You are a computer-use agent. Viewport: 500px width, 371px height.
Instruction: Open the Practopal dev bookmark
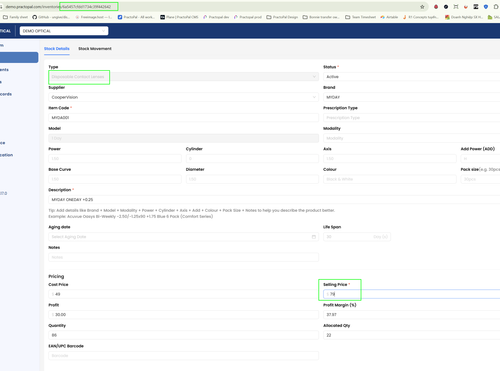click(216, 17)
